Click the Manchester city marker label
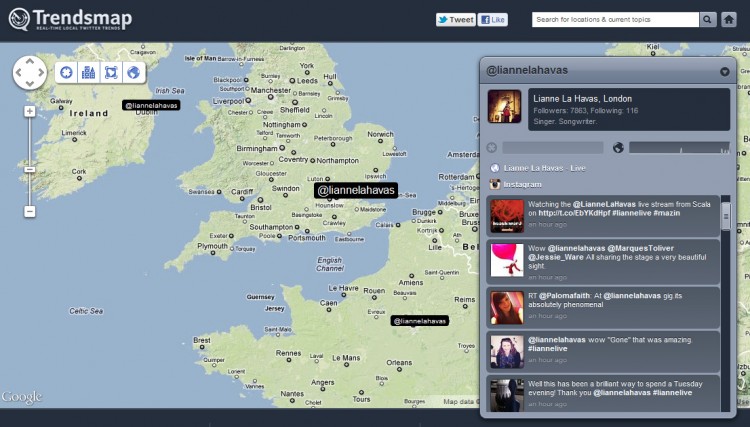The height and width of the screenshot is (427, 750). coord(271,90)
